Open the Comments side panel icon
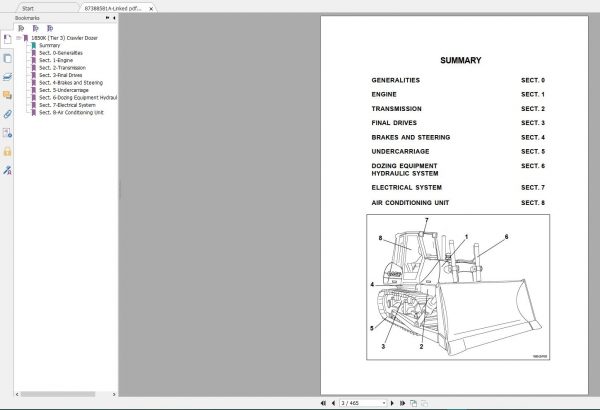 [7, 95]
